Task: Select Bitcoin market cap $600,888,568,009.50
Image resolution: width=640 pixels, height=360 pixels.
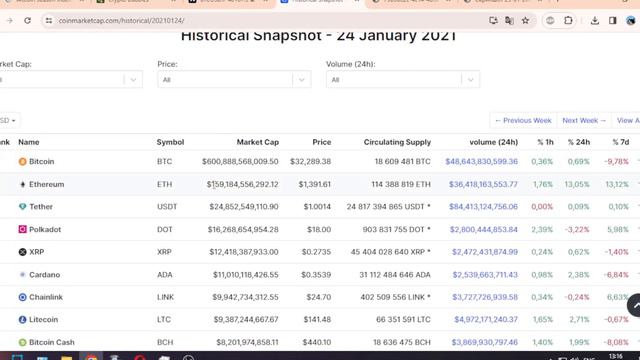Action: 240,162
